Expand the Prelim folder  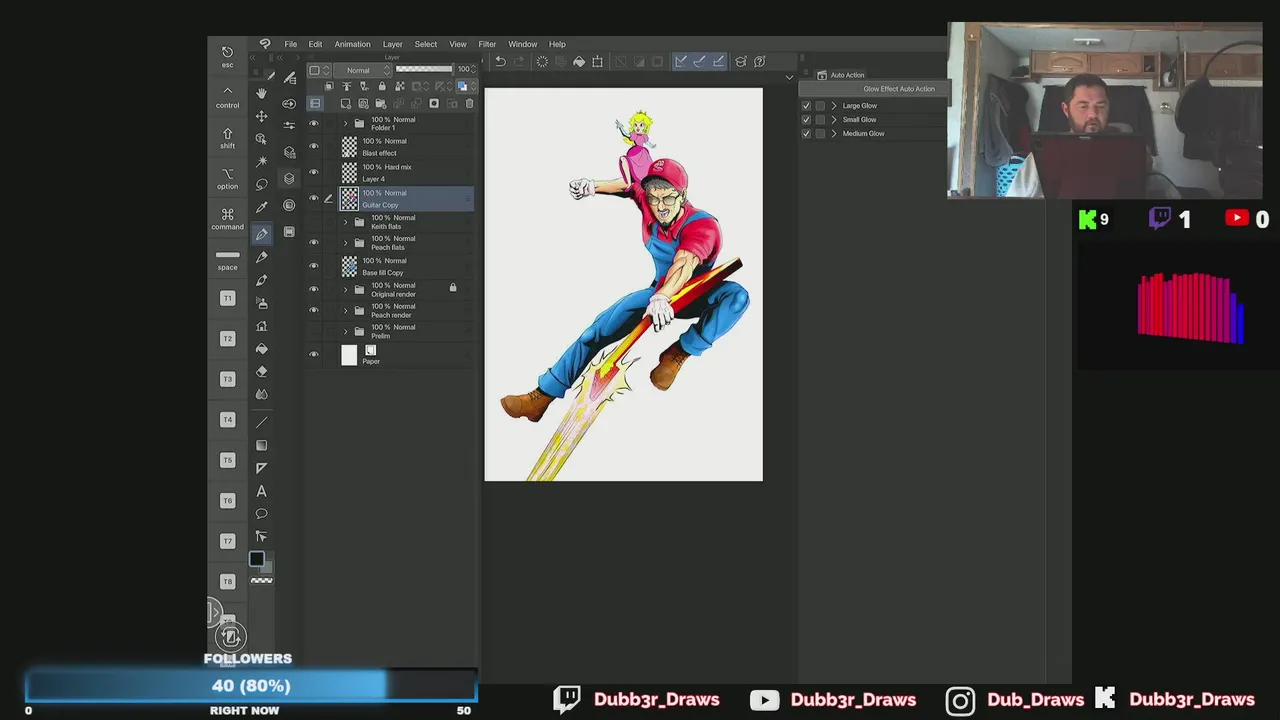coord(346,331)
